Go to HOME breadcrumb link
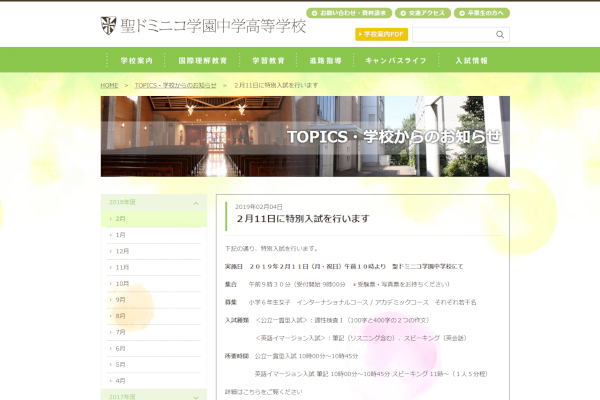This screenshot has height=400, width=600. (109, 85)
